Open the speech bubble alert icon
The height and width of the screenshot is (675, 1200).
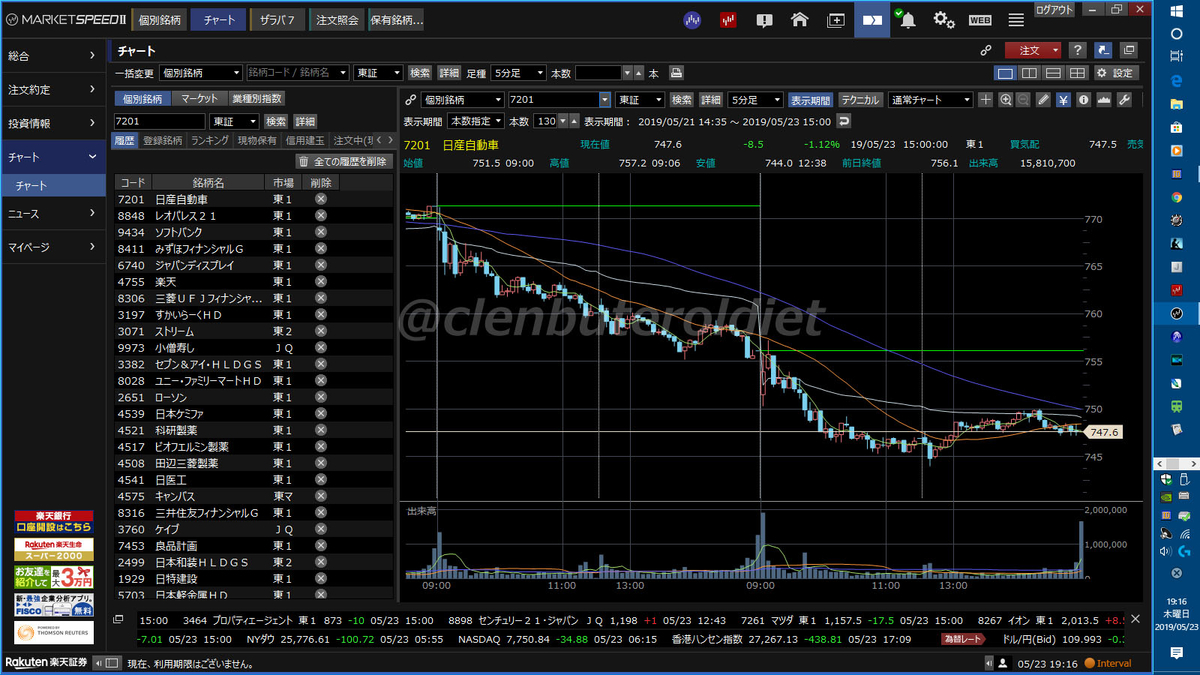(764, 19)
